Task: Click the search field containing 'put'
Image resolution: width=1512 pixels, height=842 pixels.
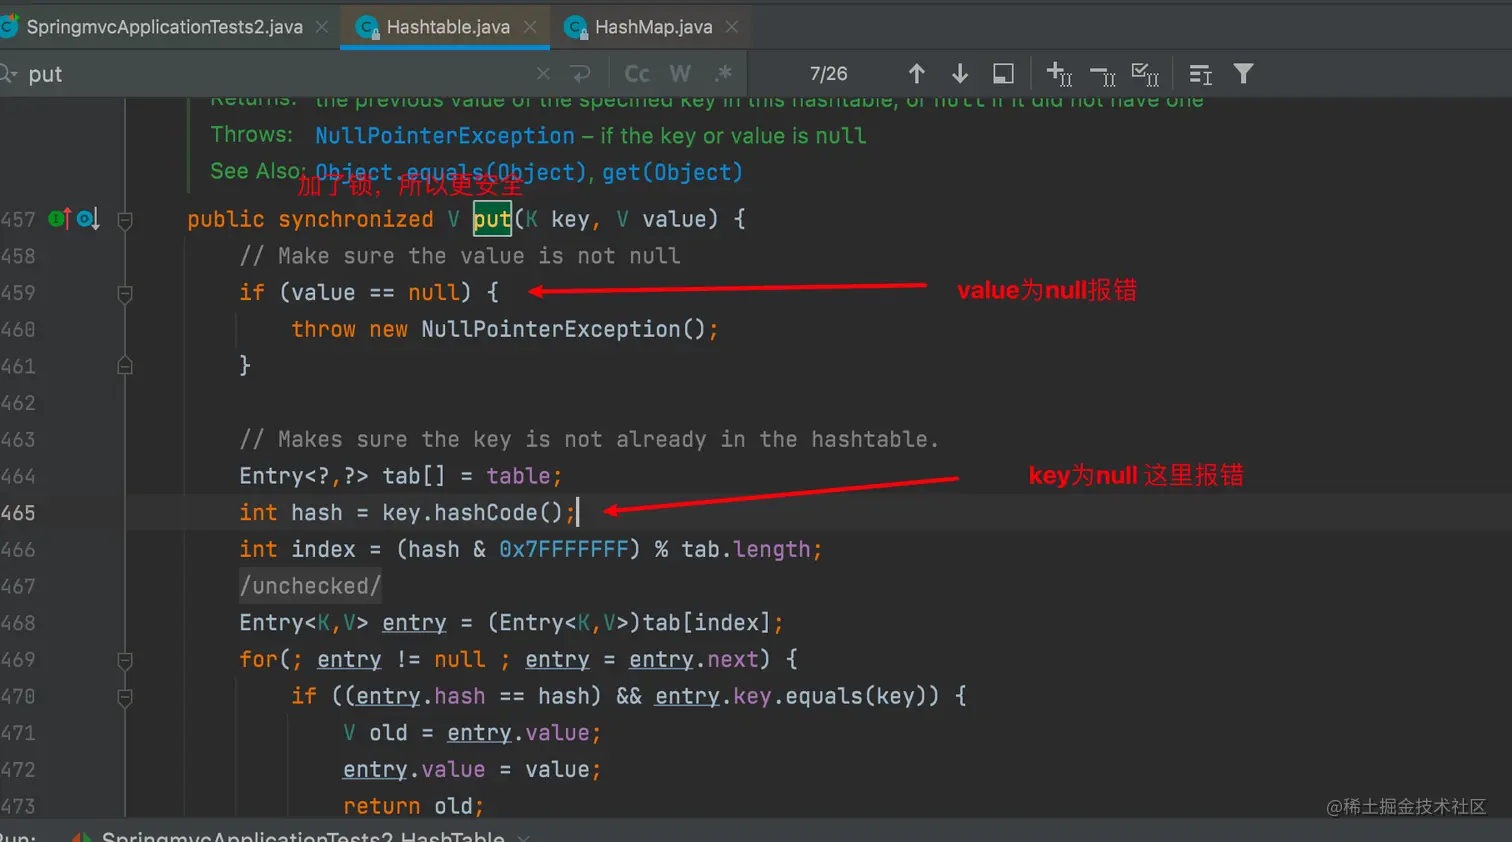Action: 280,74
